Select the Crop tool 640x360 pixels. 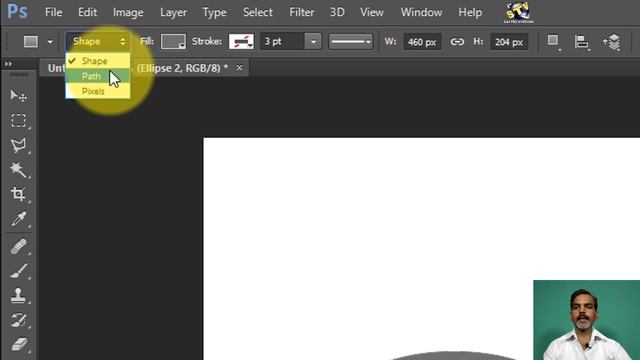18,194
